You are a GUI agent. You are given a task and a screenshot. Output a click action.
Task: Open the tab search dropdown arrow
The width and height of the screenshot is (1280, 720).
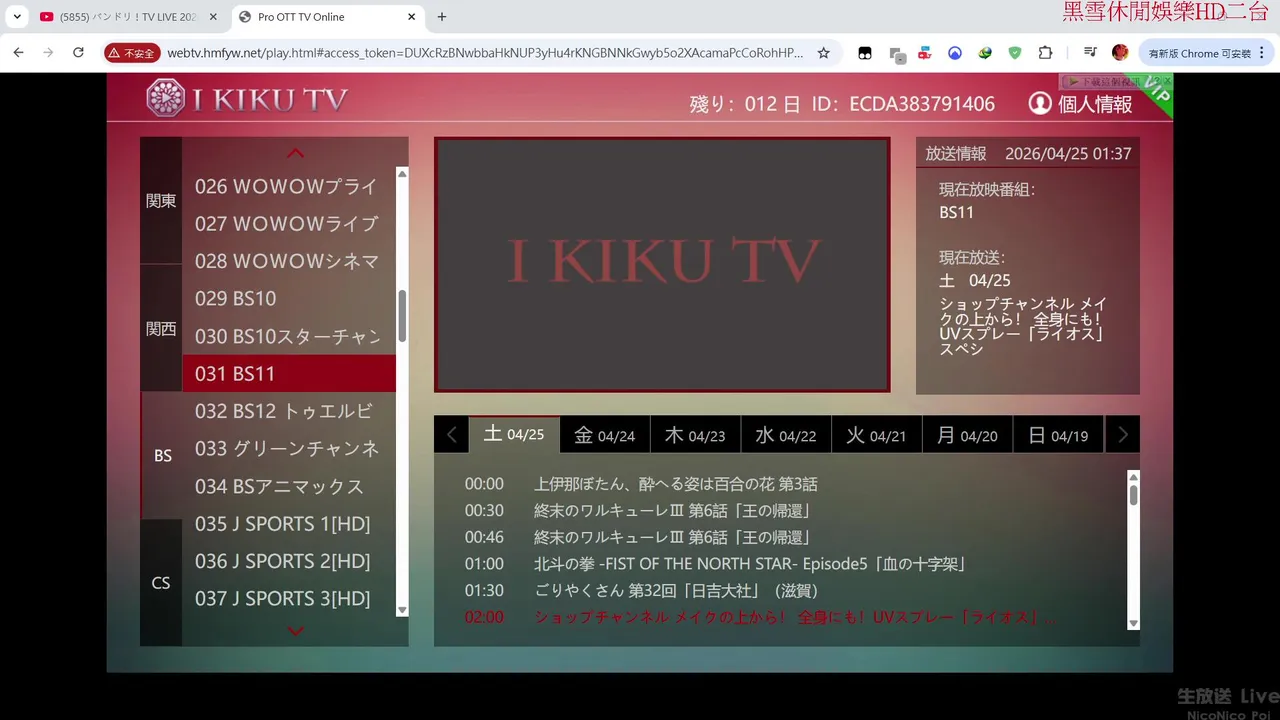17,17
